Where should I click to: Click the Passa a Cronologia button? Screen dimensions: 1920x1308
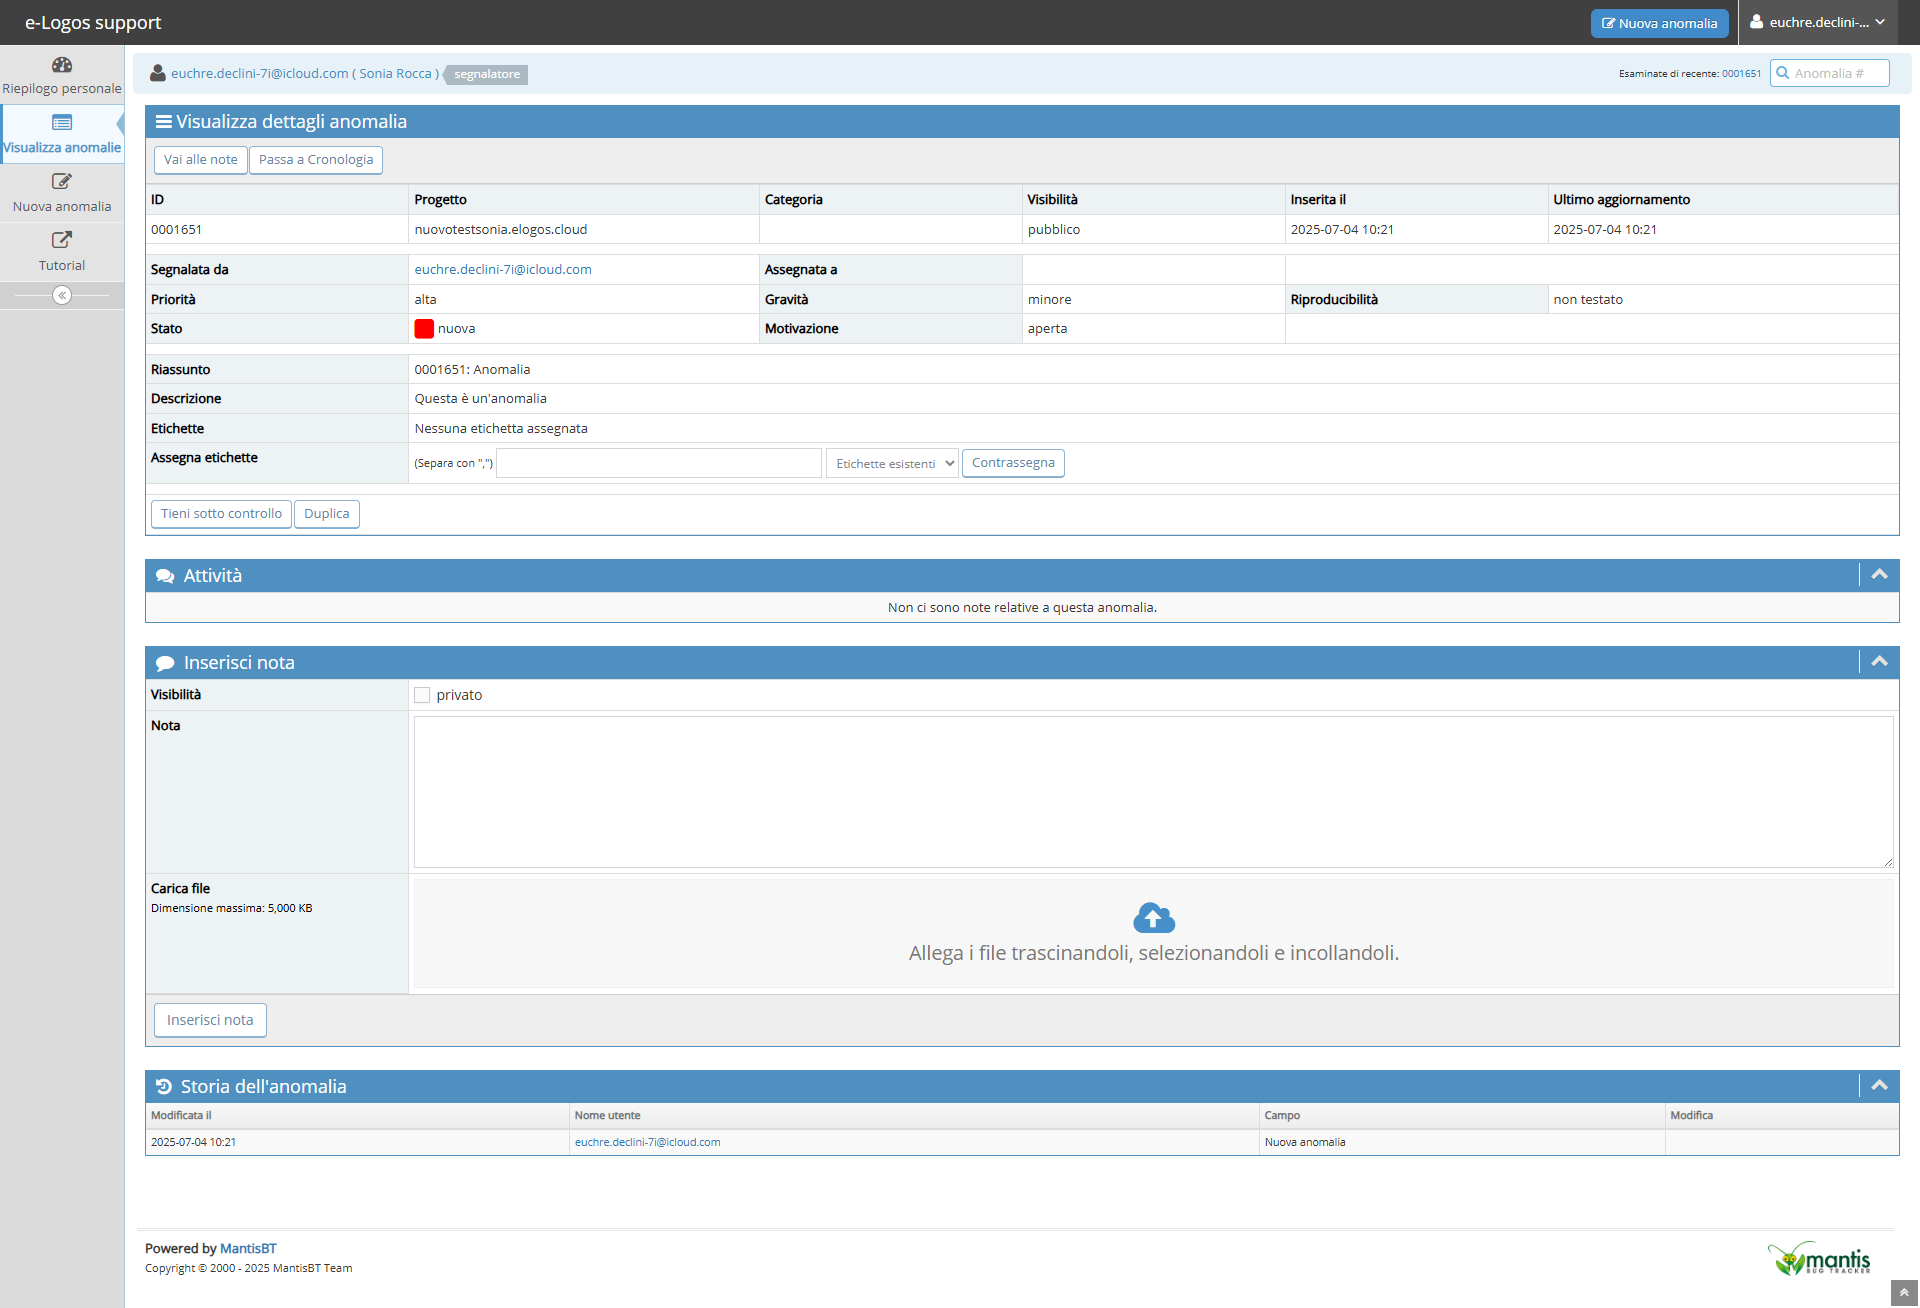click(315, 160)
